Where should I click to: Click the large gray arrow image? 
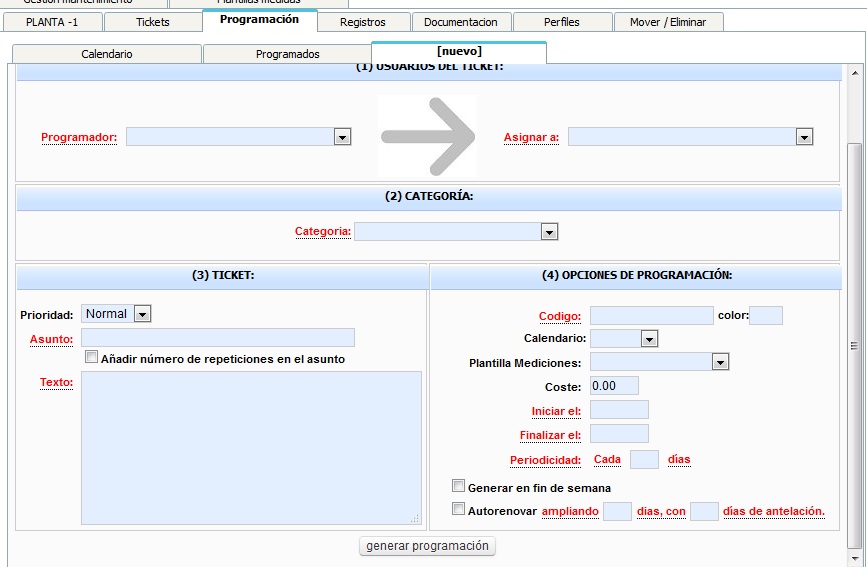coord(427,137)
